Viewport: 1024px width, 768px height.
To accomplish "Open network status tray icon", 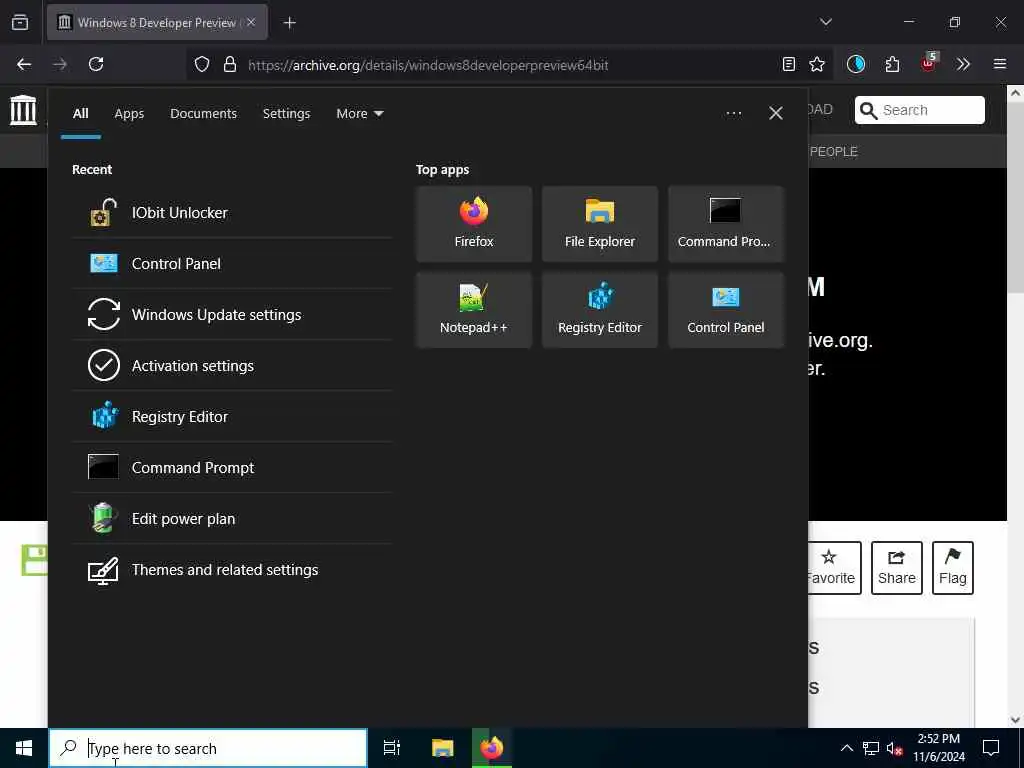I will (871, 748).
